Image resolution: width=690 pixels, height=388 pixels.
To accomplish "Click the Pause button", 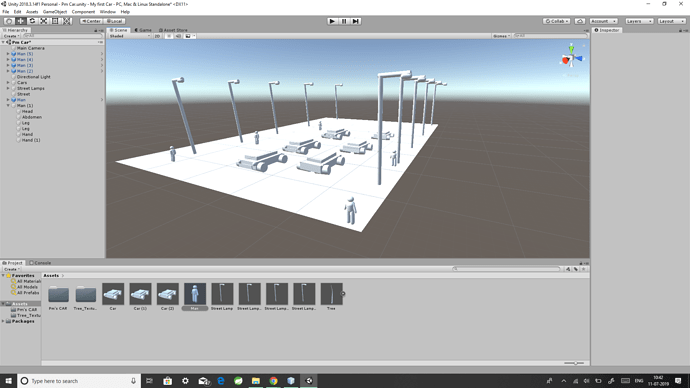I will pyautogui.click(x=344, y=21).
